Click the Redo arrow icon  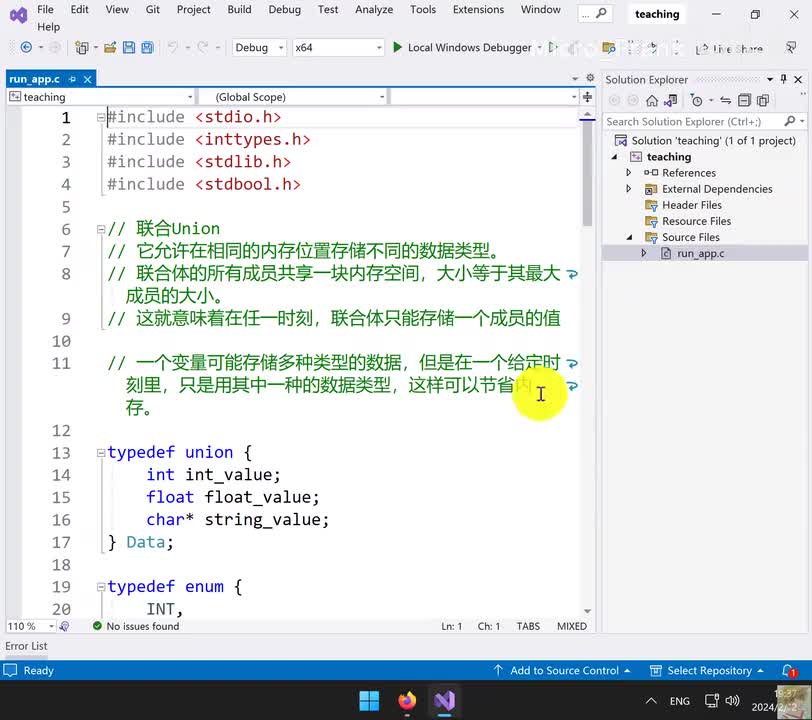tap(202, 48)
